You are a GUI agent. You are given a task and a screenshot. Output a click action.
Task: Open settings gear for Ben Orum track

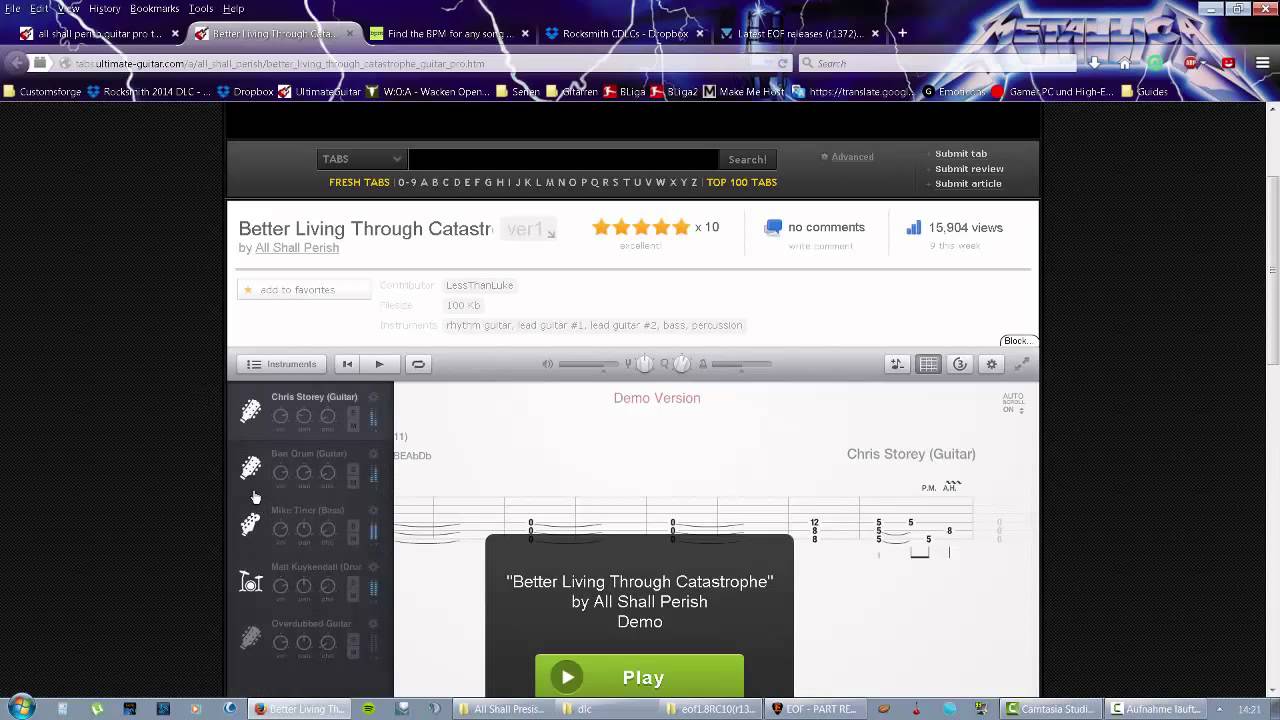pyautogui.click(x=373, y=454)
